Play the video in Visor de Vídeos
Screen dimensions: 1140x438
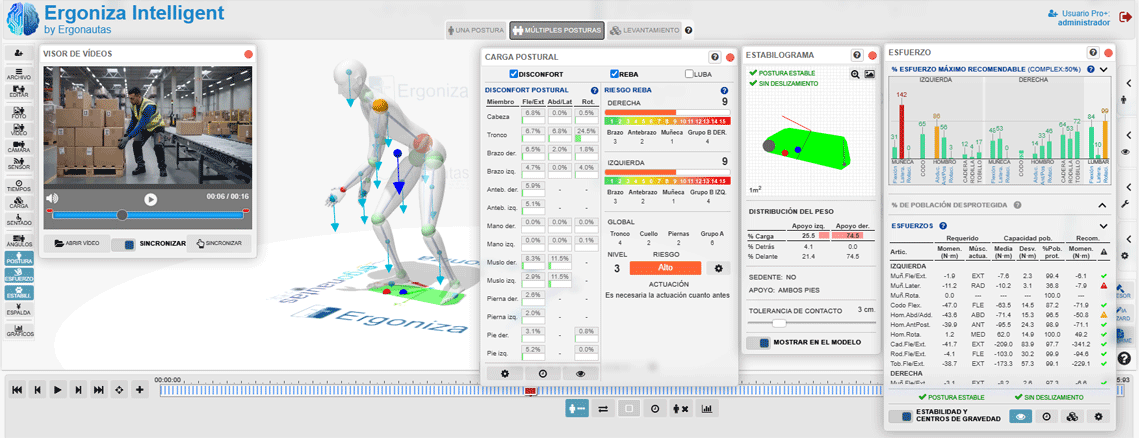click(150, 199)
